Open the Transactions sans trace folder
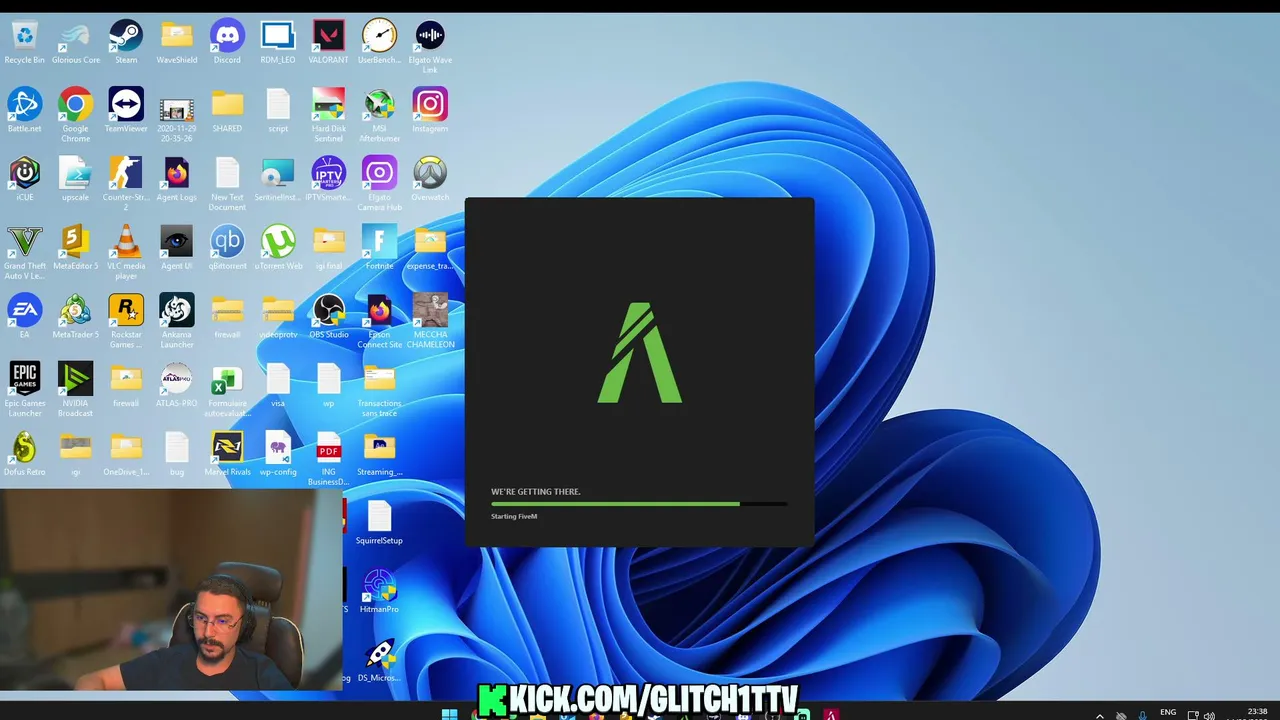 pos(379,379)
